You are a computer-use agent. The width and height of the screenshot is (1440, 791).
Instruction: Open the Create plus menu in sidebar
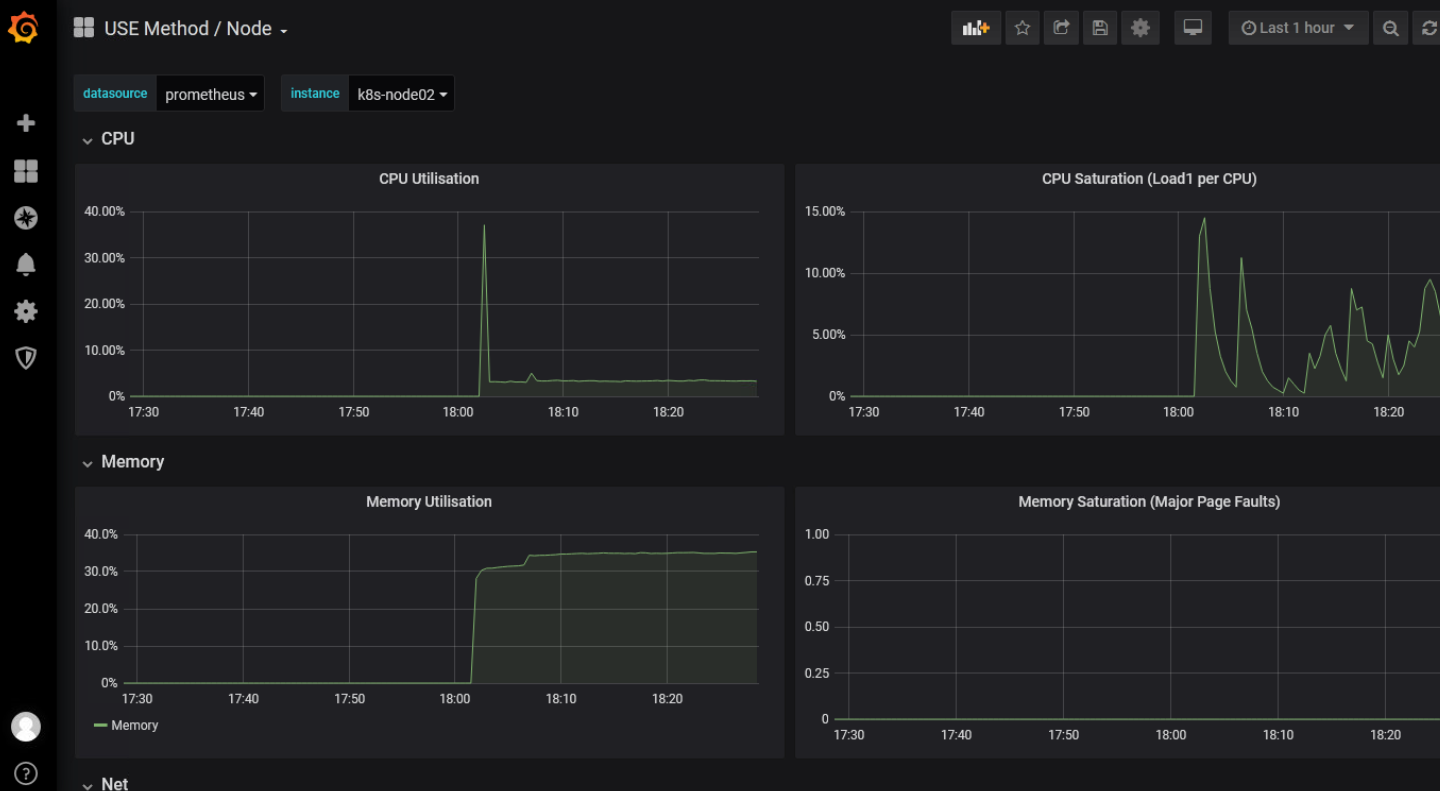click(26, 123)
